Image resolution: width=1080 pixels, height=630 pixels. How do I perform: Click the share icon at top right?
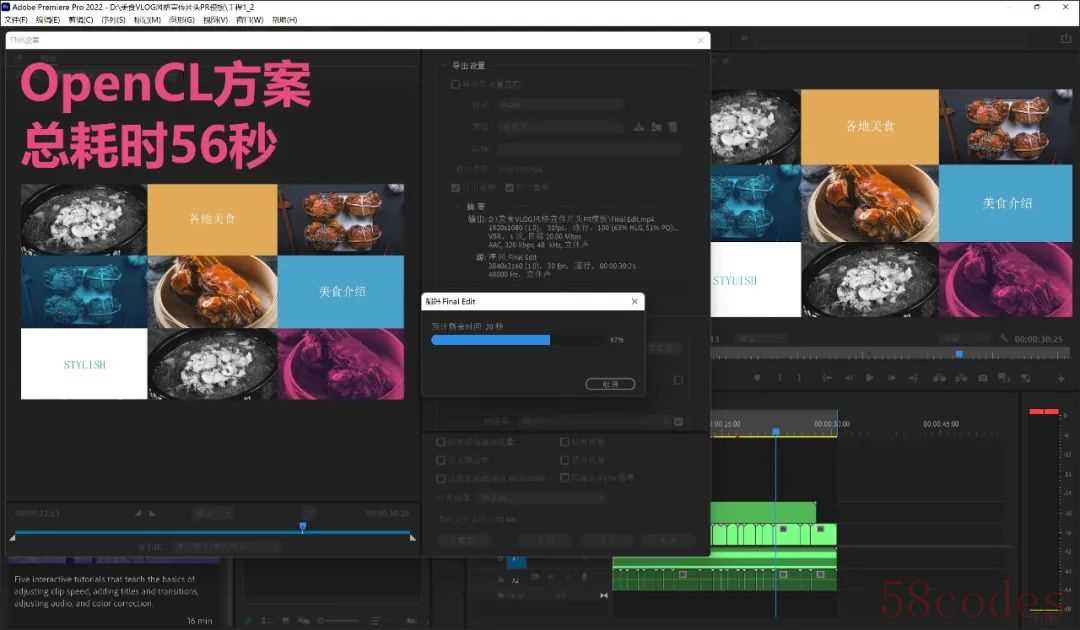point(1065,38)
